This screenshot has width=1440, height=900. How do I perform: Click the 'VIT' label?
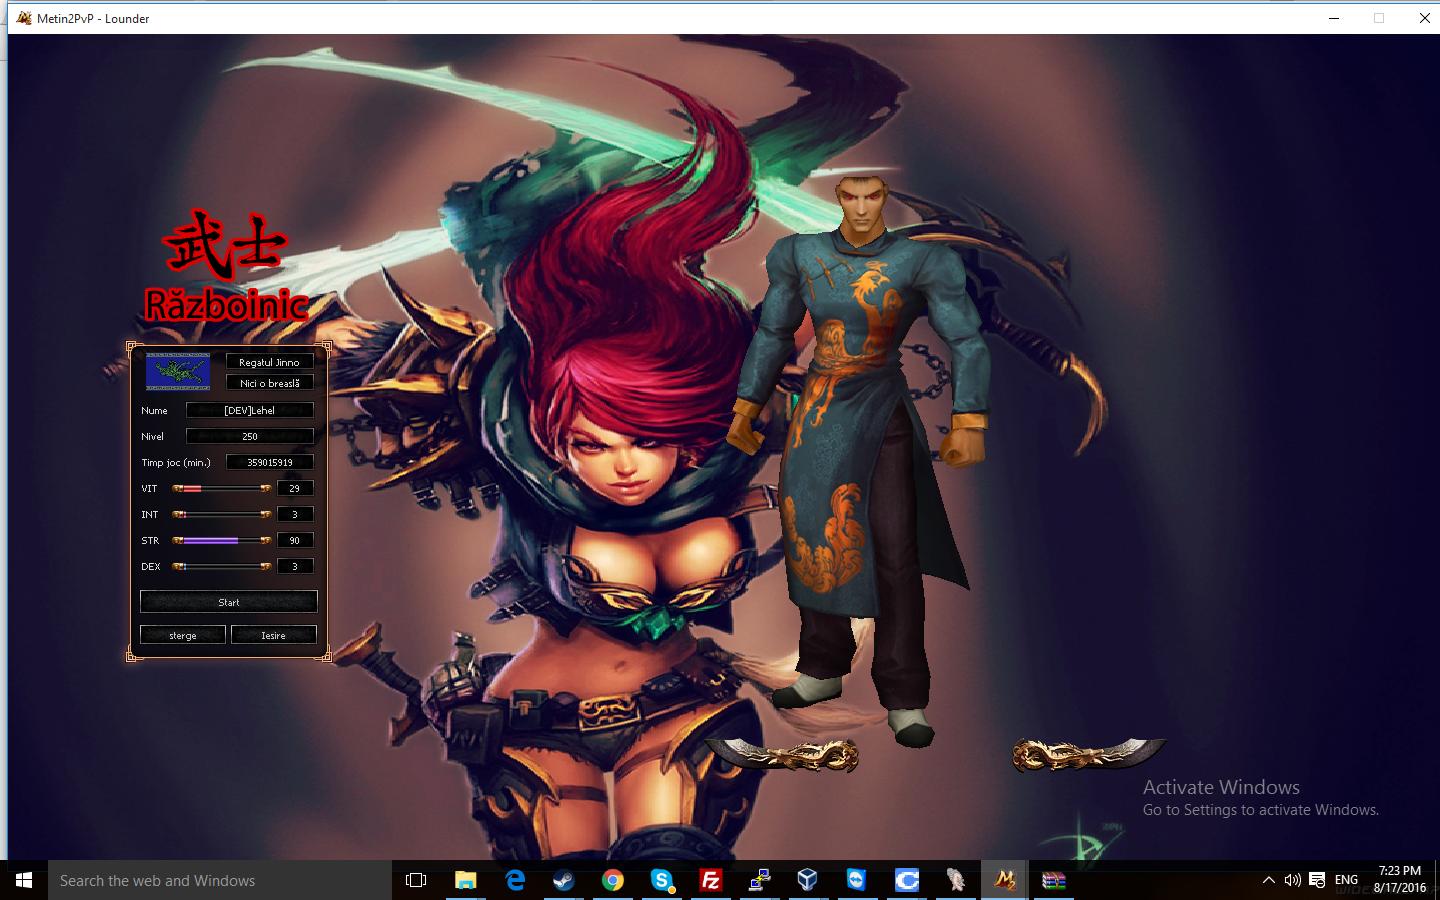149,488
